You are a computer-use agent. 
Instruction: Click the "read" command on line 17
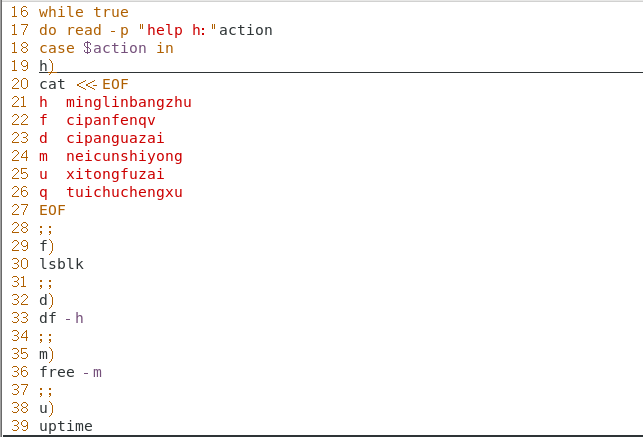pyautogui.click(x=84, y=30)
